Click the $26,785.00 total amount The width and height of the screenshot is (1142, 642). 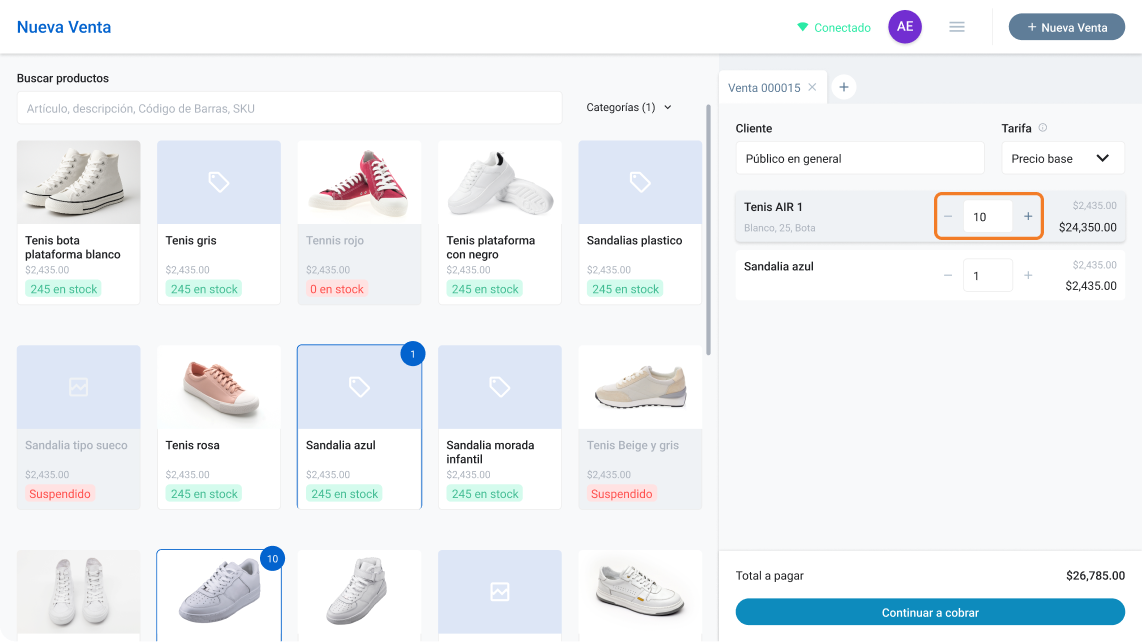click(1095, 576)
